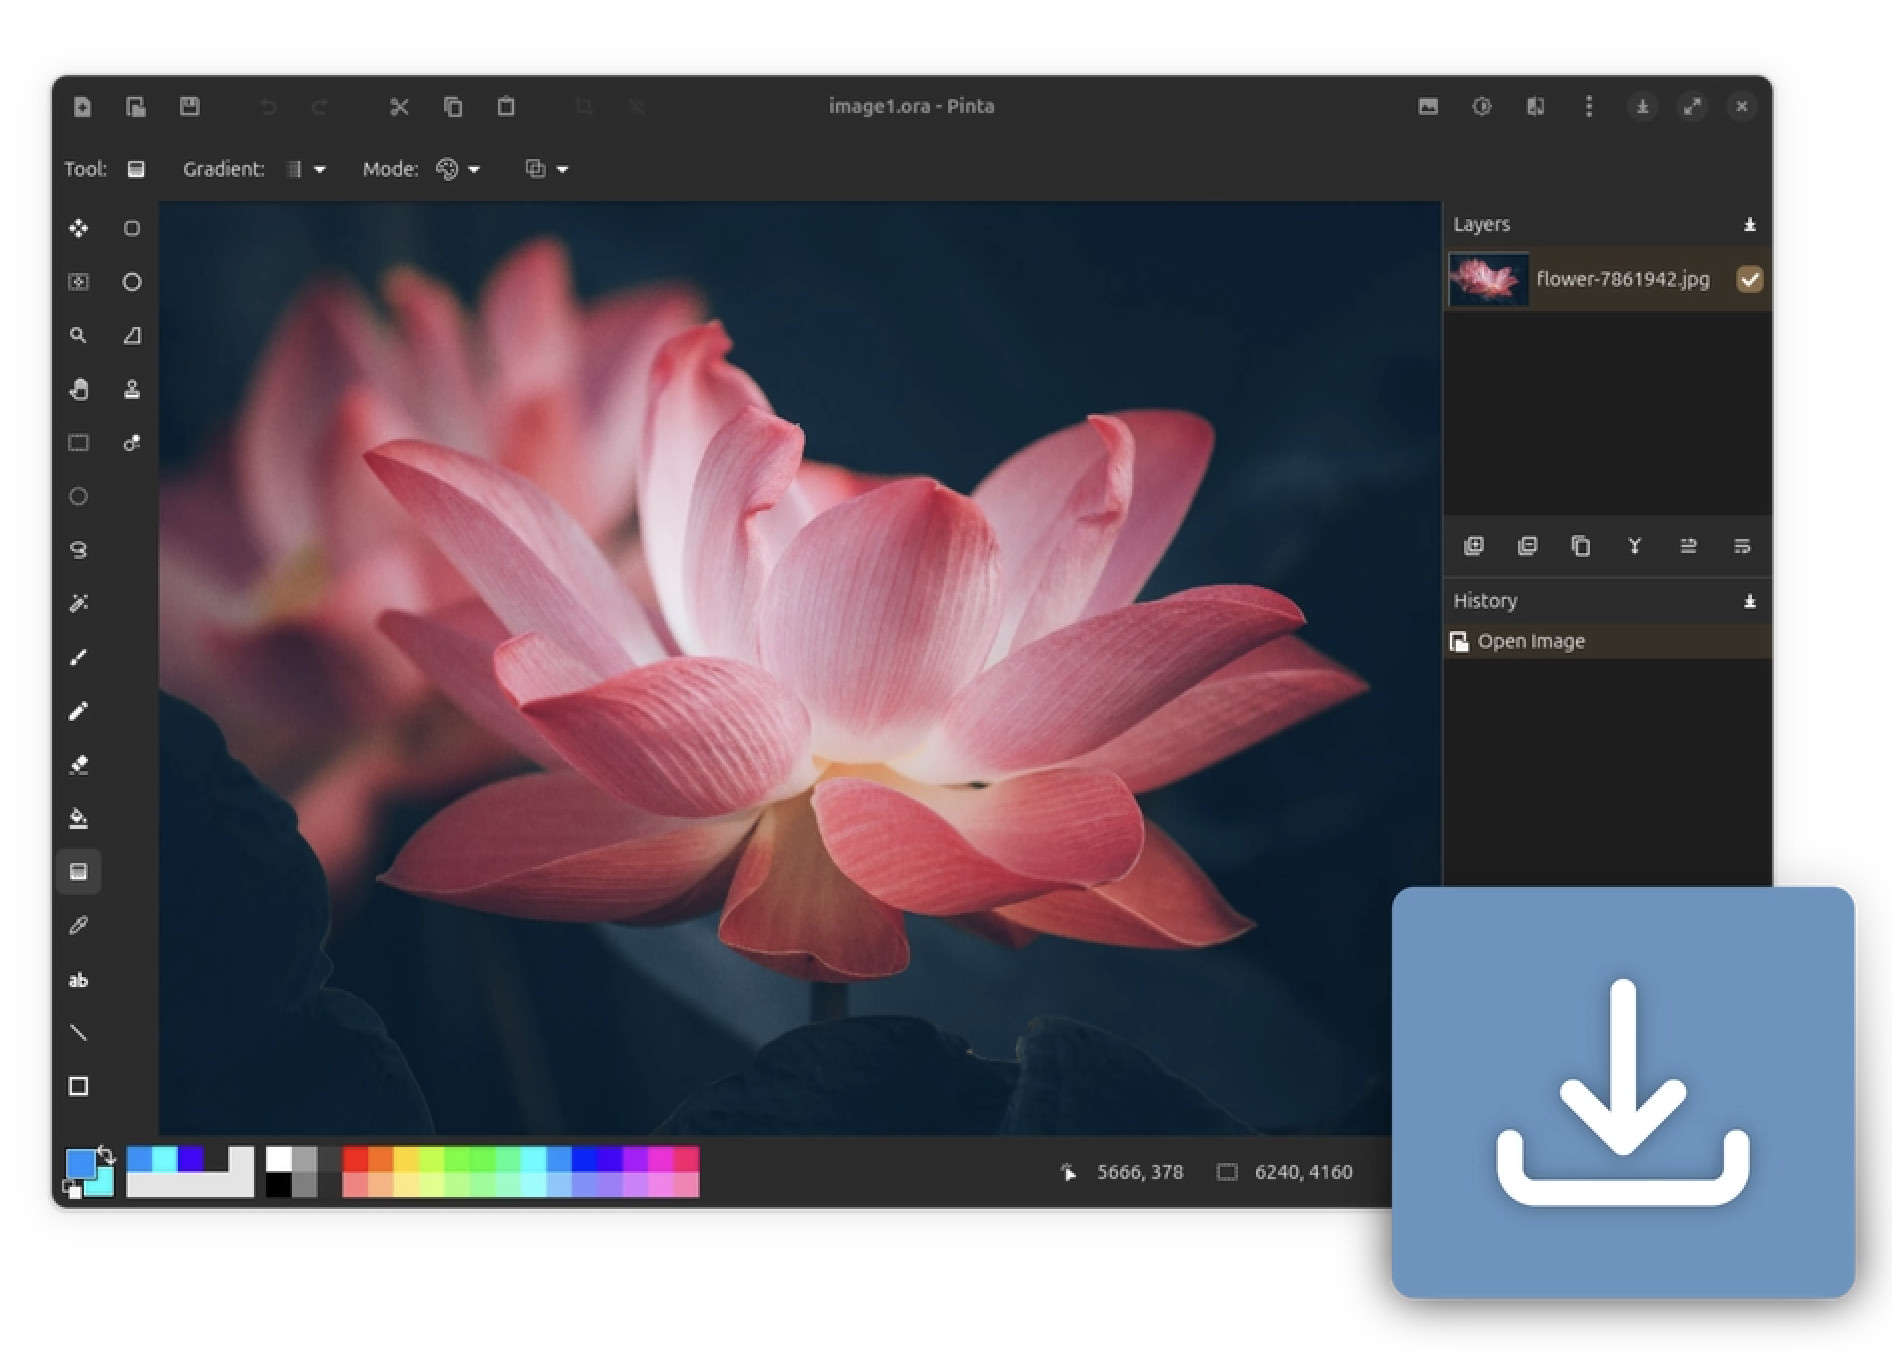Collapse the Layers panel arrow
This screenshot has height=1362, width=1892.
(1749, 225)
